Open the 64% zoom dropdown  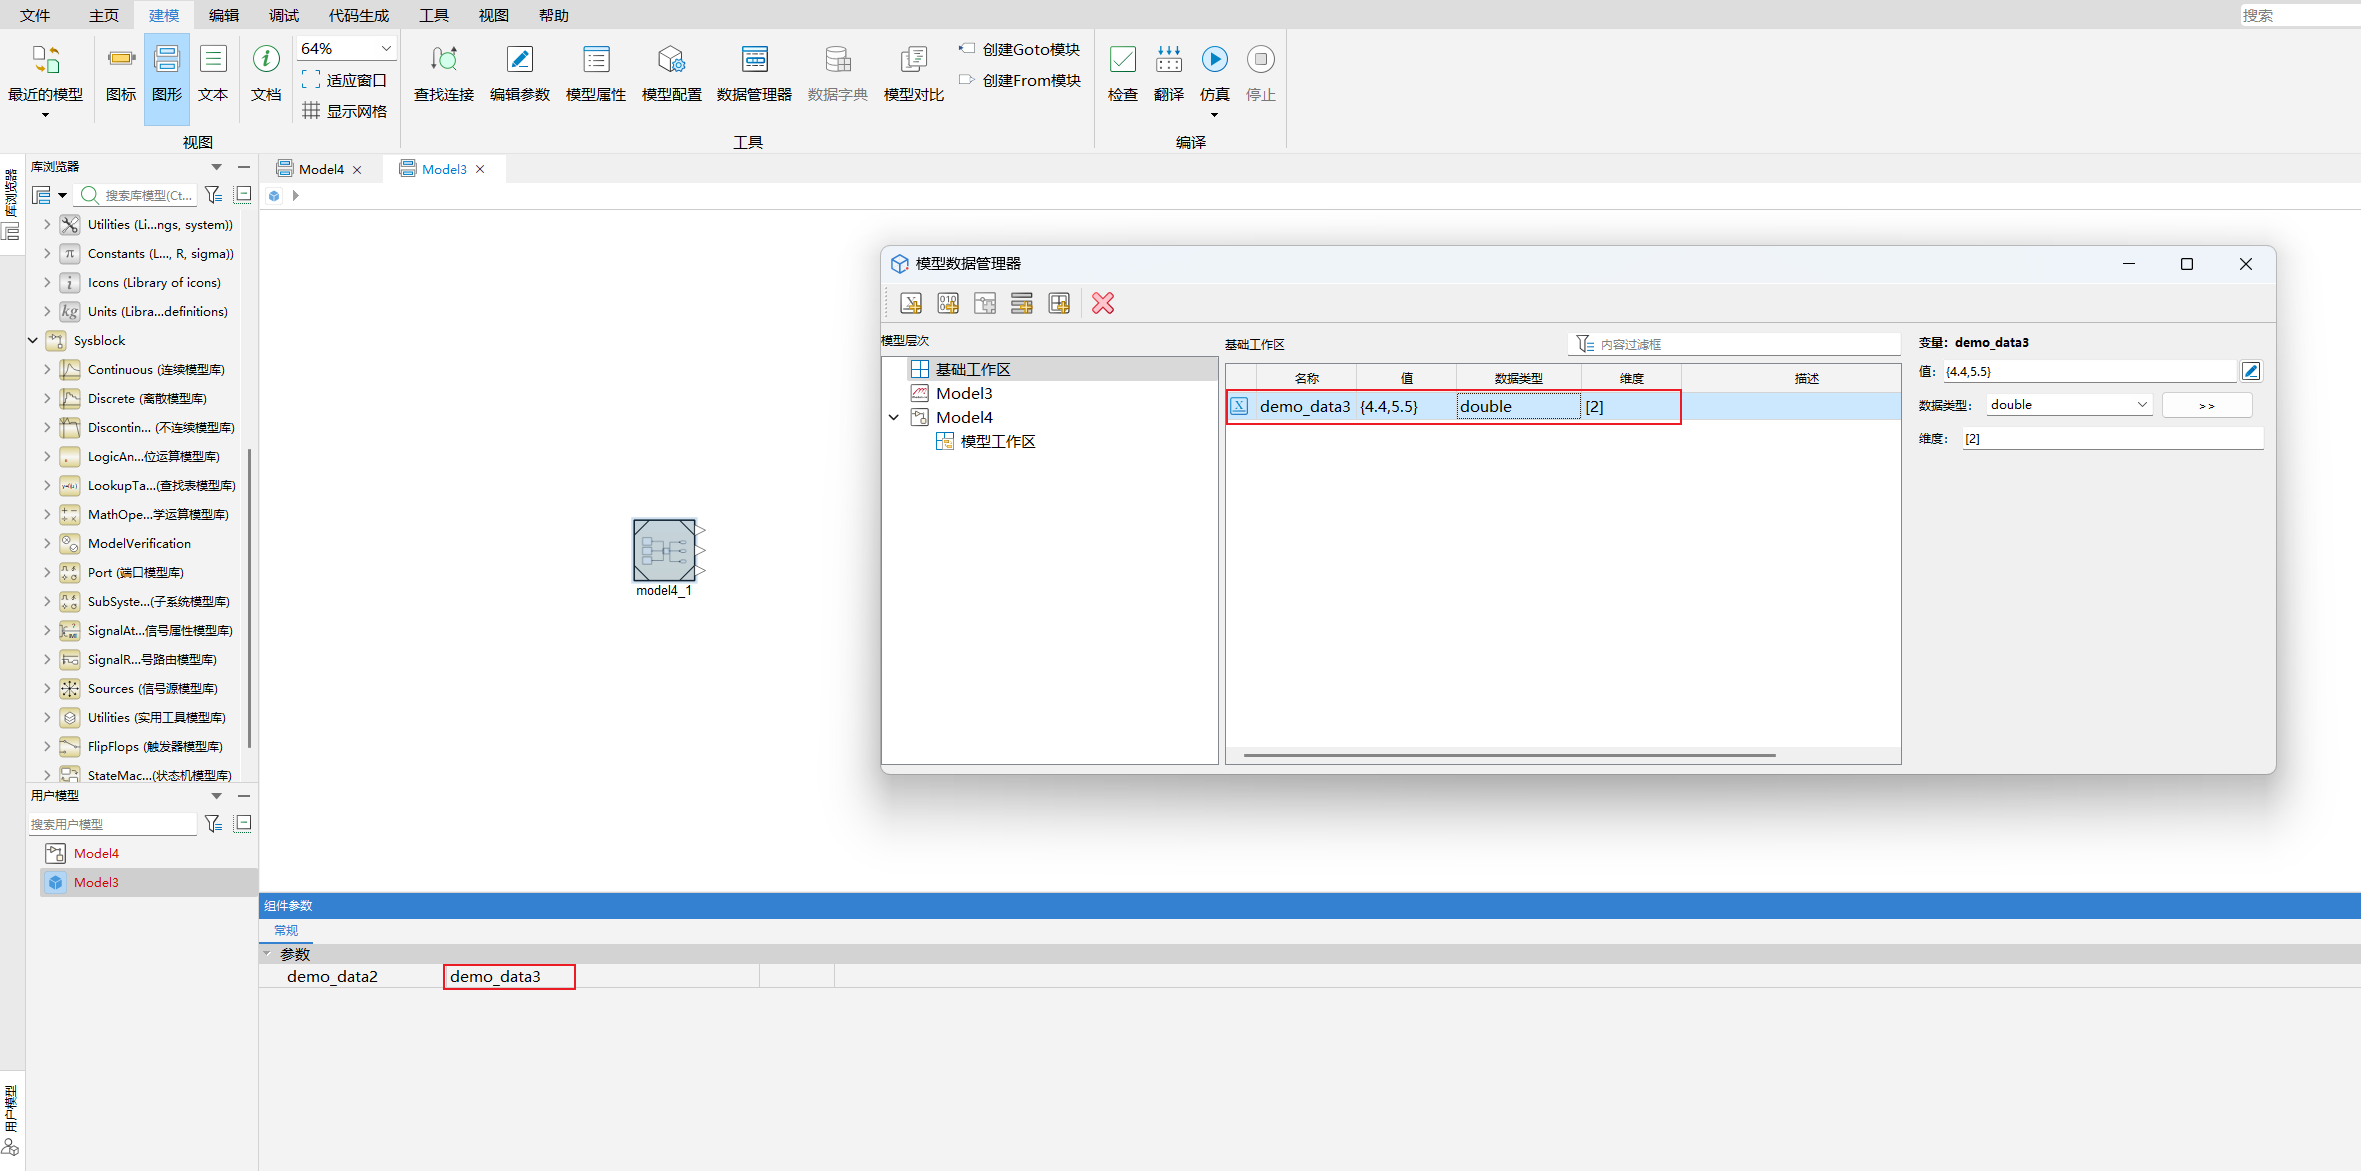(386, 48)
